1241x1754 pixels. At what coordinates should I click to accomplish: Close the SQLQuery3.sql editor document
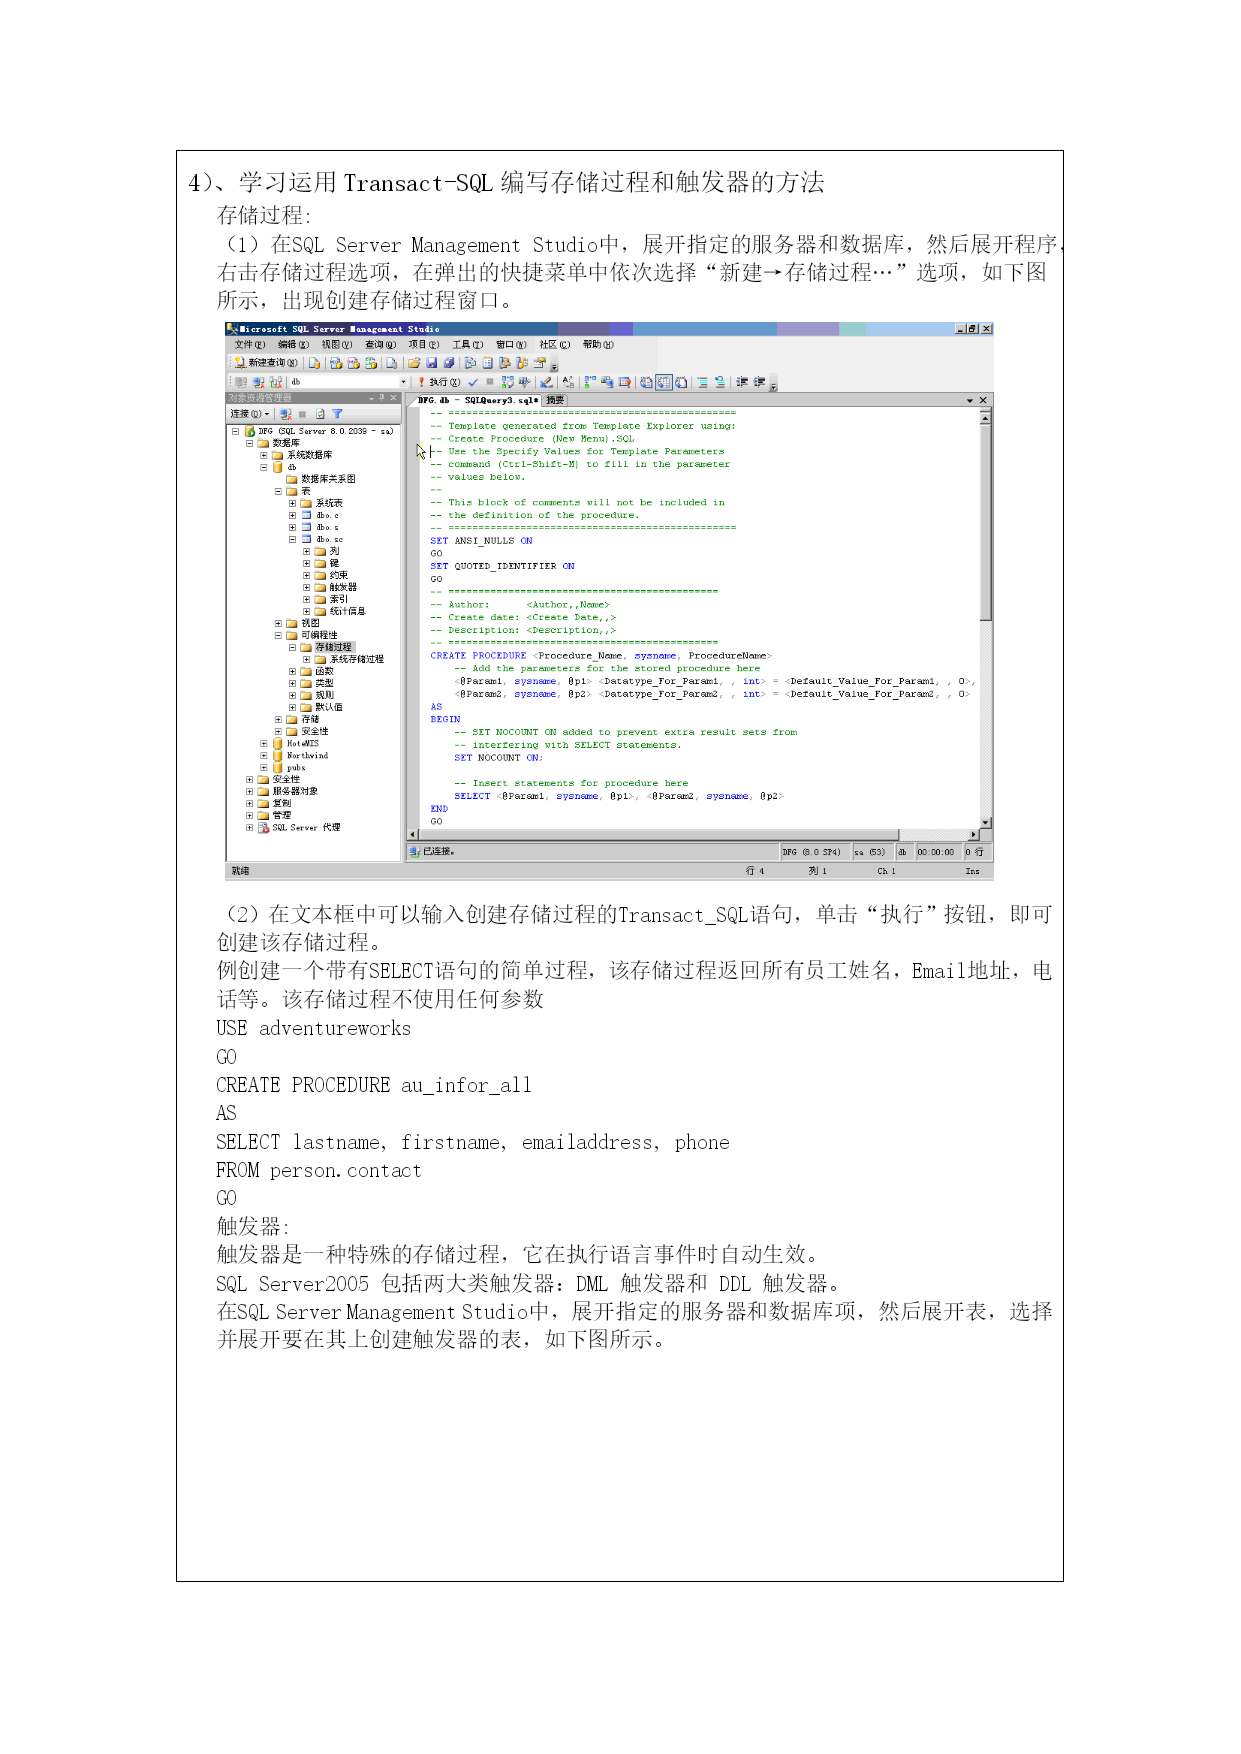983,401
